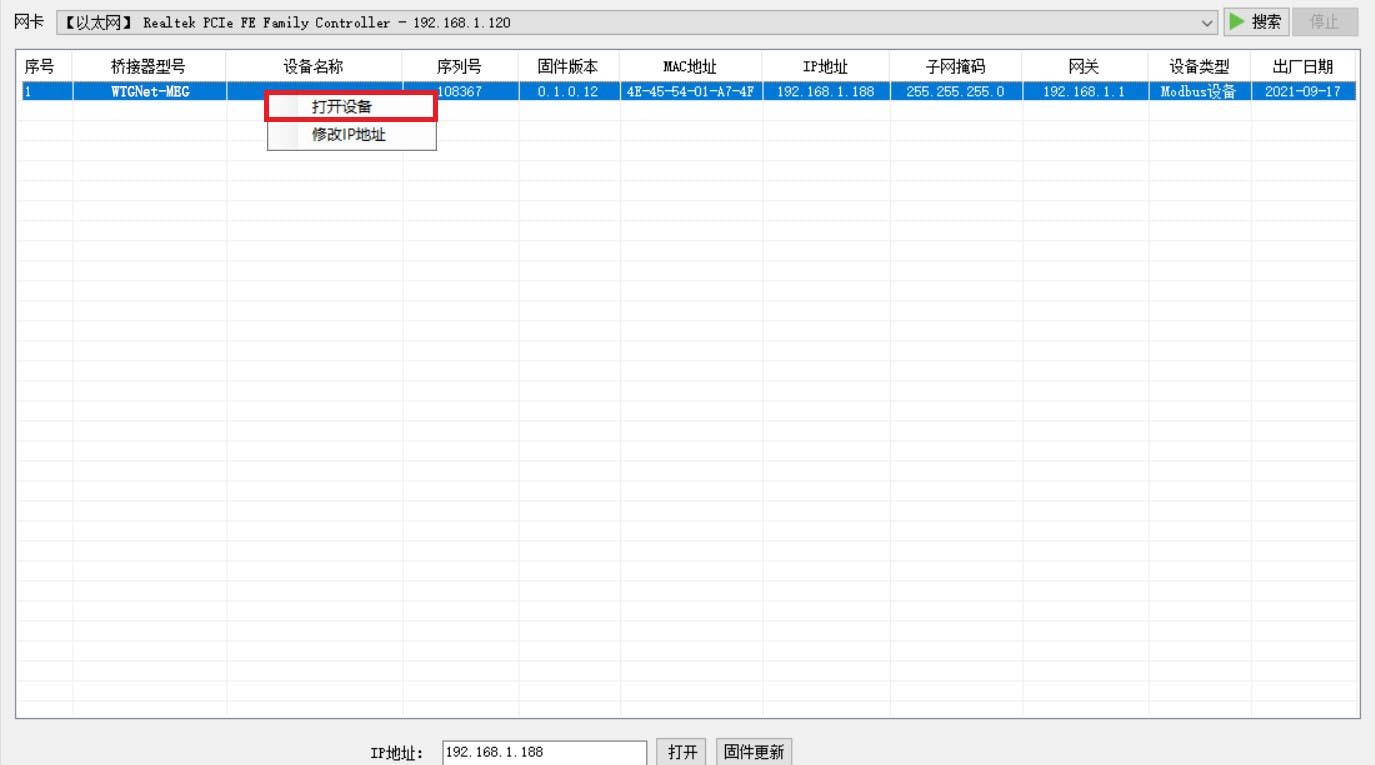This screenshot has height=765, width=1375.
Task: Focus the IP地址 input field
Action: tap(544, 752)
